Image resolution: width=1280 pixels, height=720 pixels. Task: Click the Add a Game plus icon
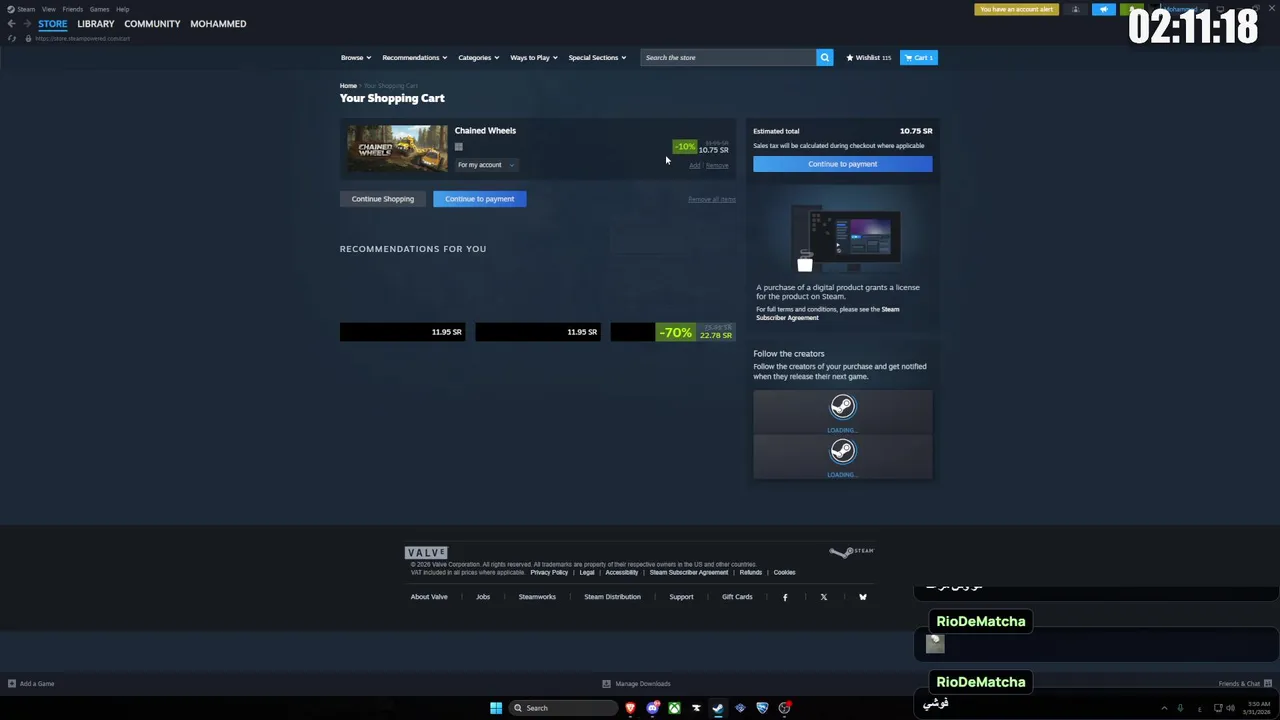[12, 684]
